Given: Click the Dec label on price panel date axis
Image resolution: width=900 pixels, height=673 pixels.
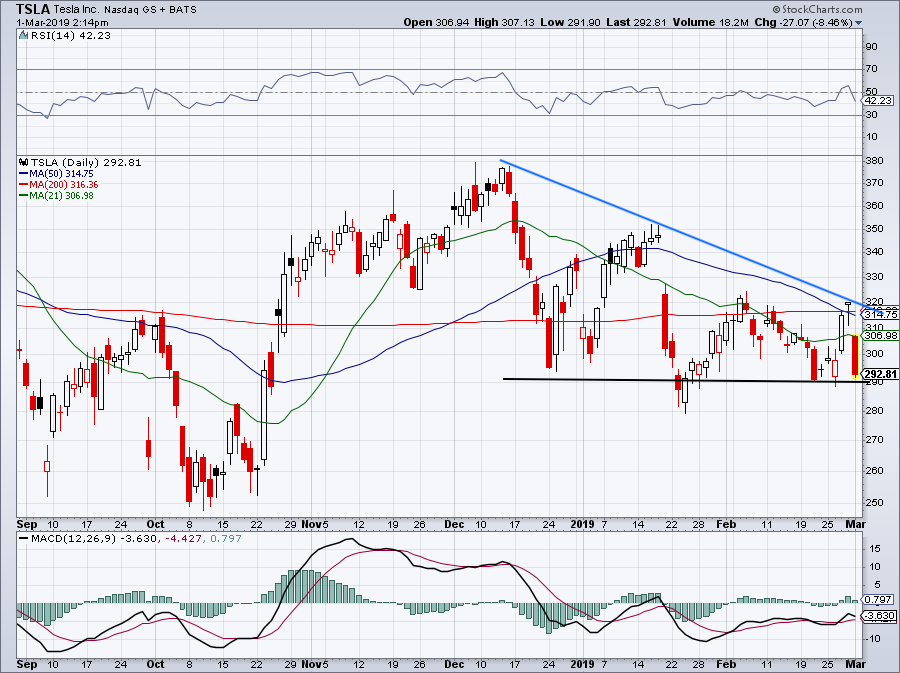Looking at the screenshot, I should tap(455, 524).
